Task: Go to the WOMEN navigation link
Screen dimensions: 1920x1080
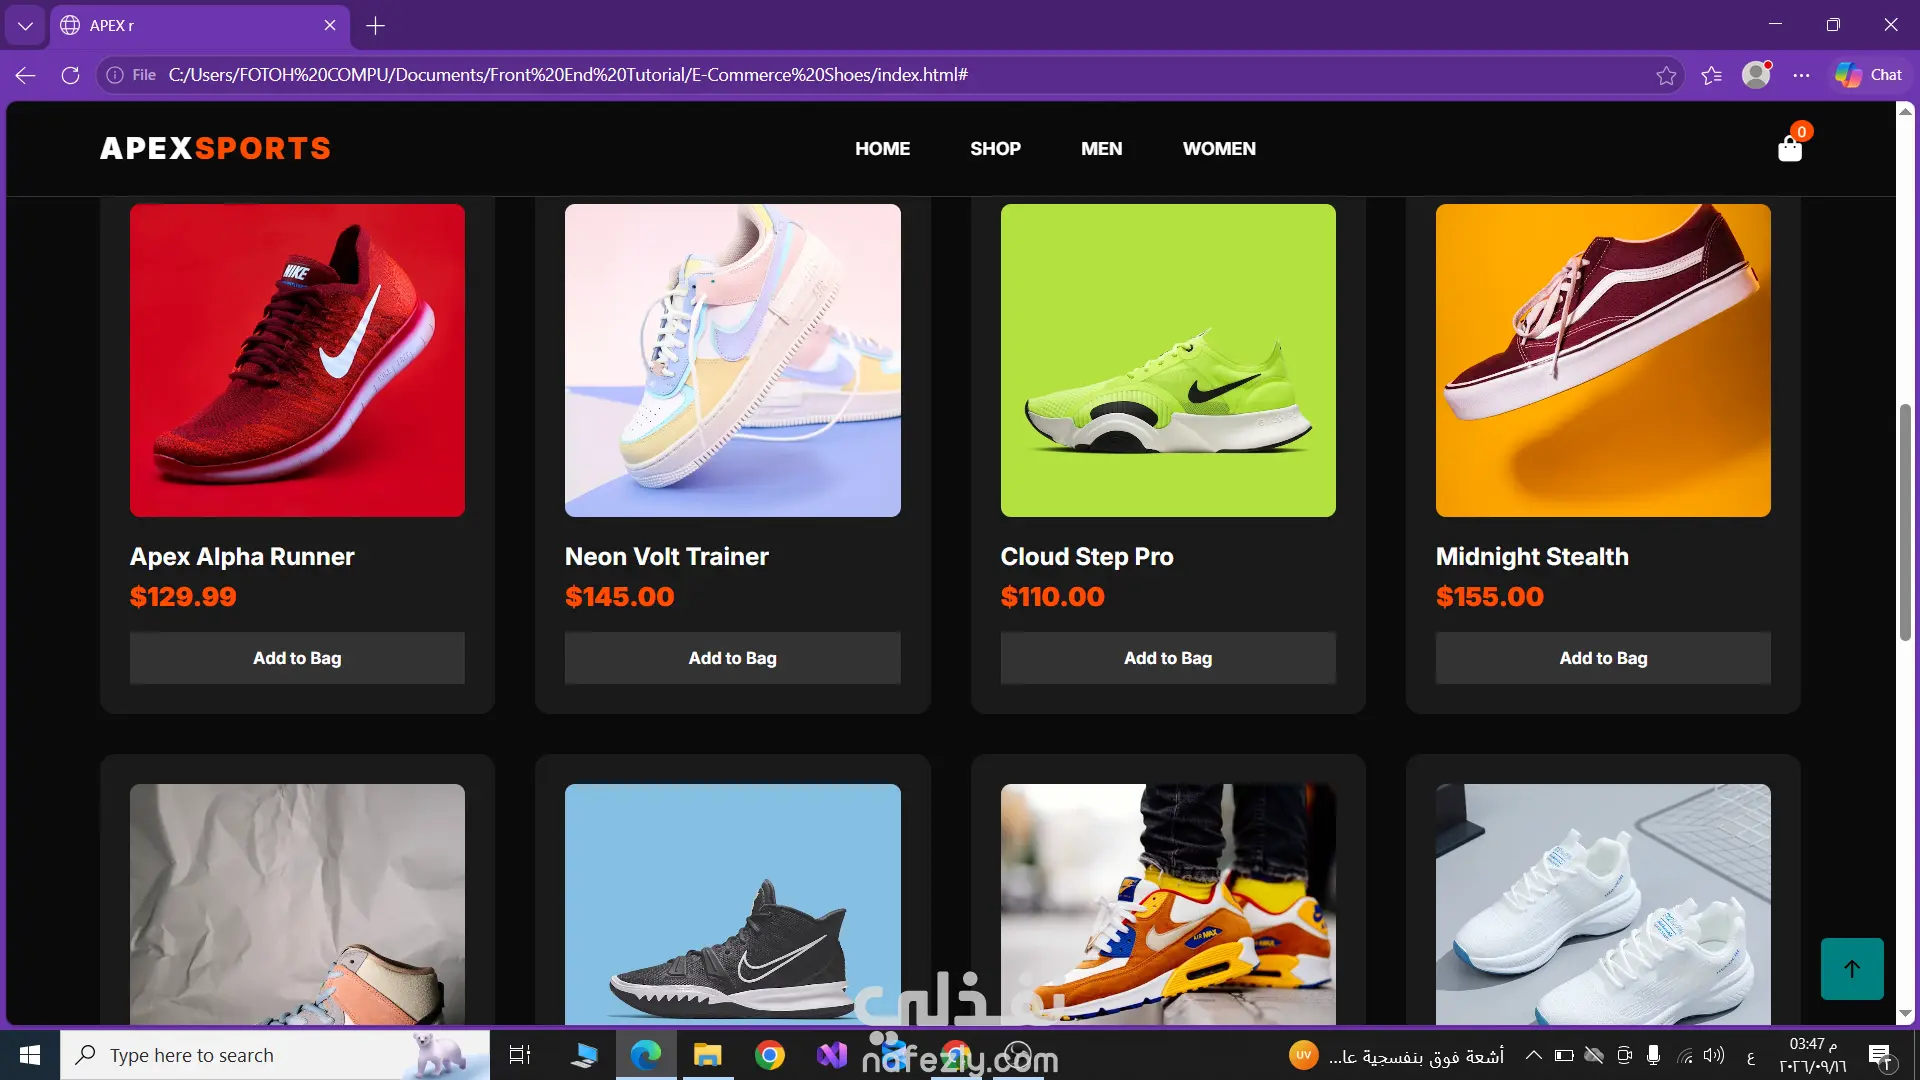Action: click(1219, 149)
